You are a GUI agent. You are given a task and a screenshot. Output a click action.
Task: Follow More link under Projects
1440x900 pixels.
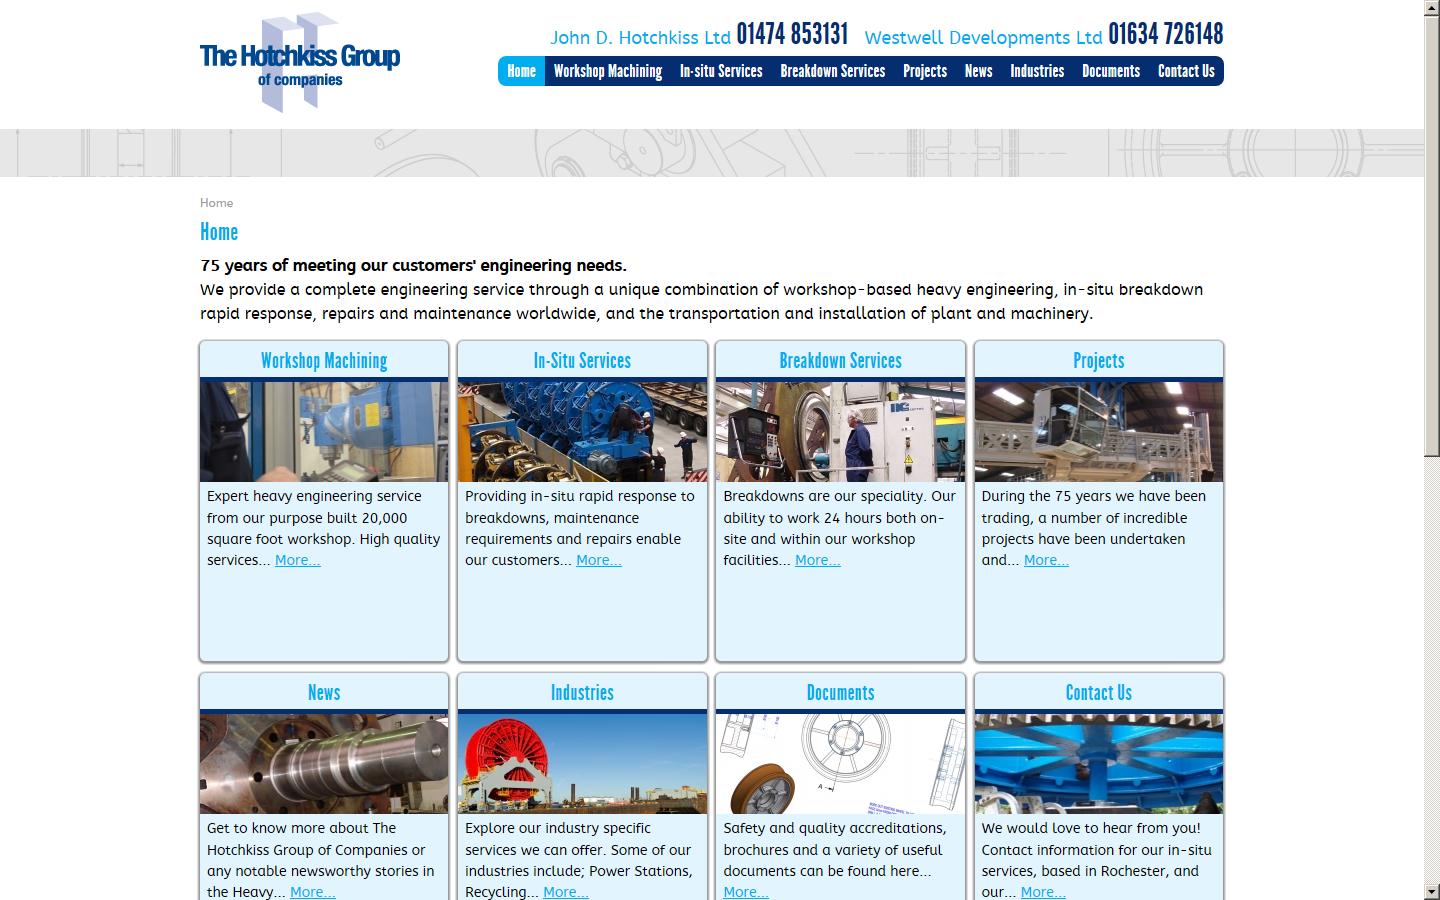coord(1046,561)
